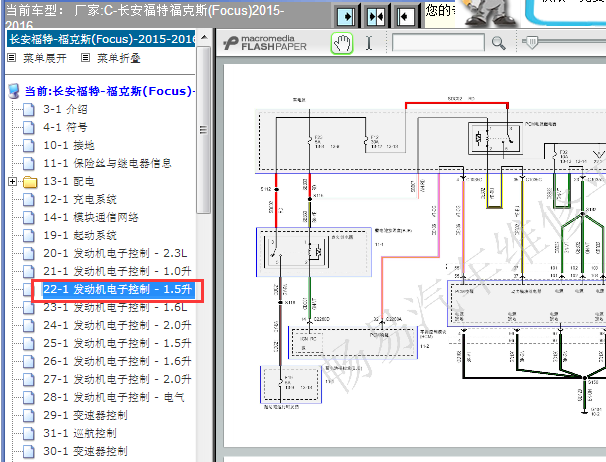Click the page icon of 19-1 起动系统
606x462 pixels.
click(x=29, y=235)
